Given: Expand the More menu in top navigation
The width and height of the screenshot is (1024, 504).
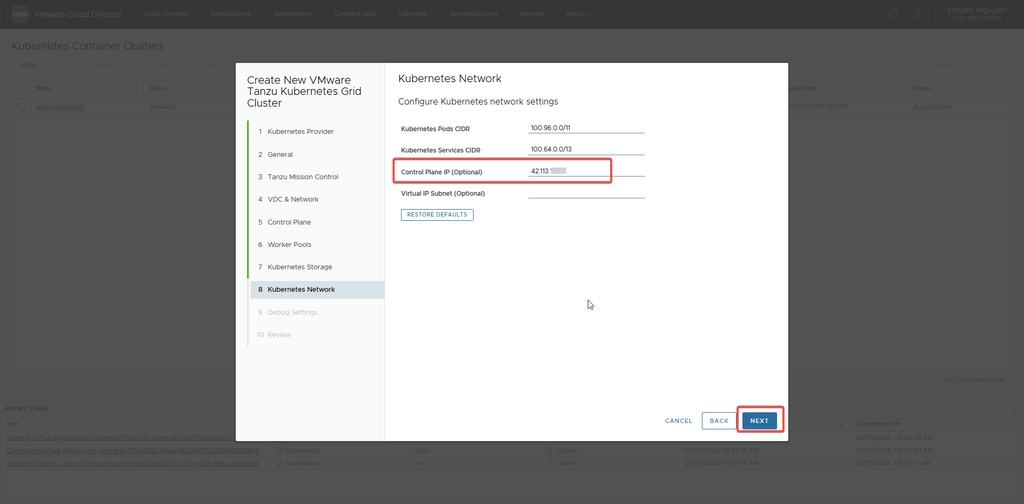Looking at the screenshot, I should pos(578,14).
